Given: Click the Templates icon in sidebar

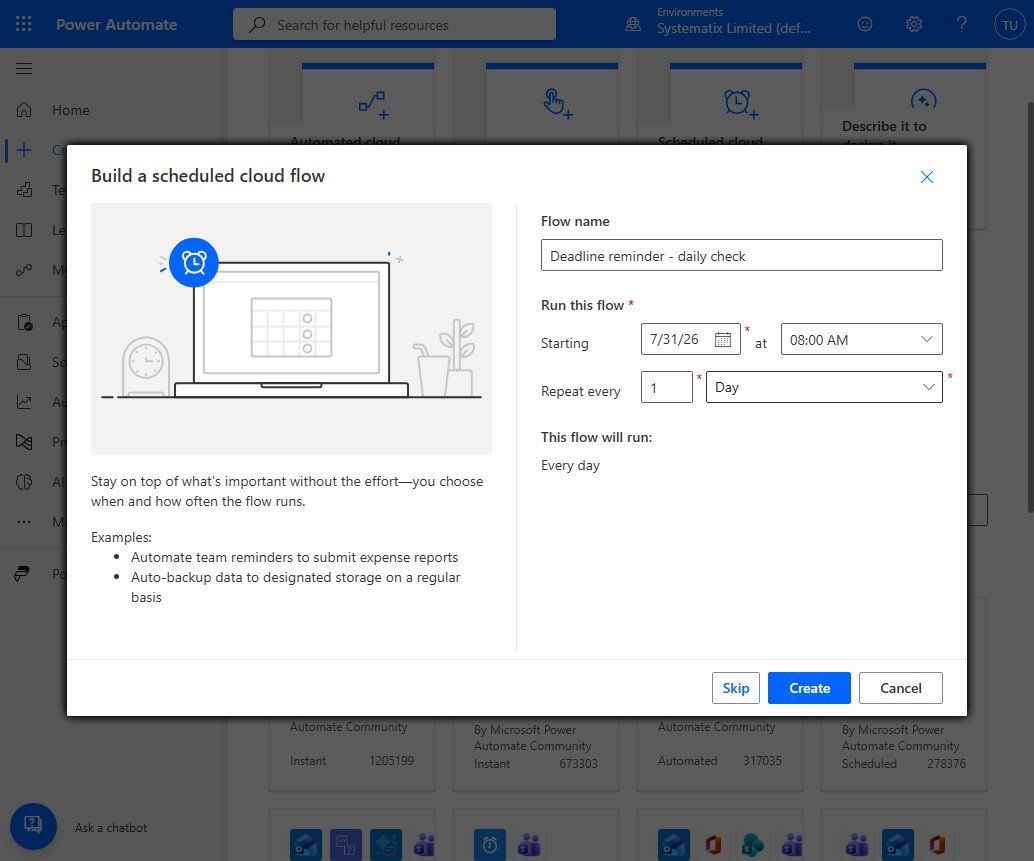Looking at the screenshot, I should 24,191.
